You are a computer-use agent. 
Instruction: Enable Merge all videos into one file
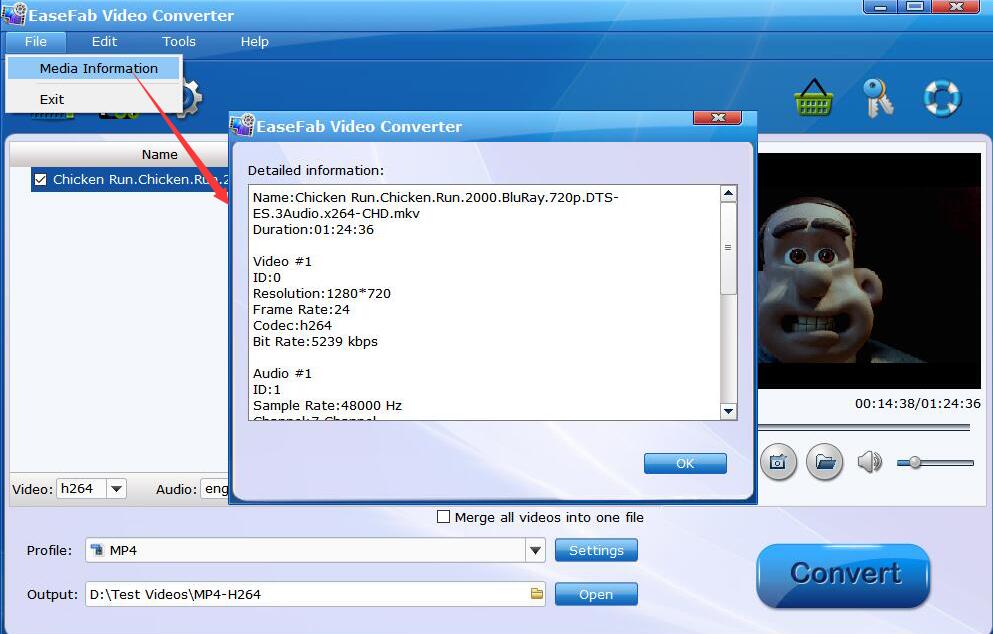443,517
